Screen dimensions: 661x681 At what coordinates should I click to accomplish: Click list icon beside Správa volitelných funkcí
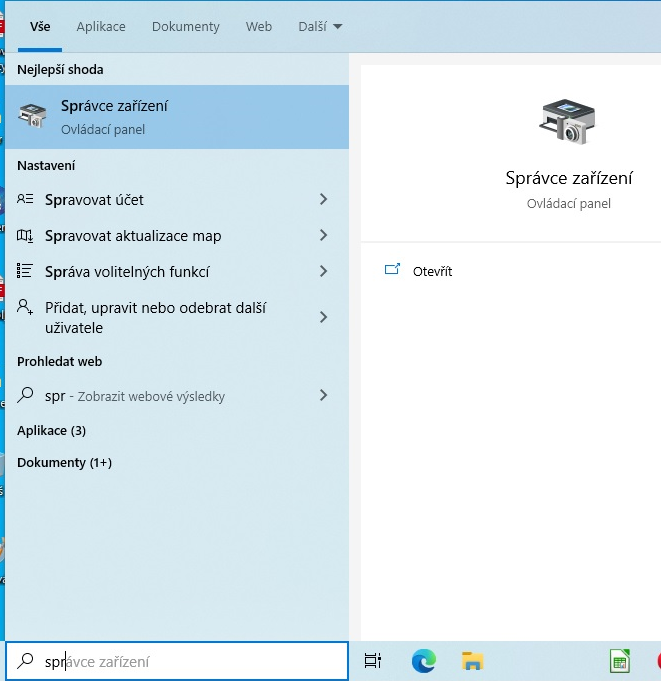pyautogui.click(x=24, y=271)
